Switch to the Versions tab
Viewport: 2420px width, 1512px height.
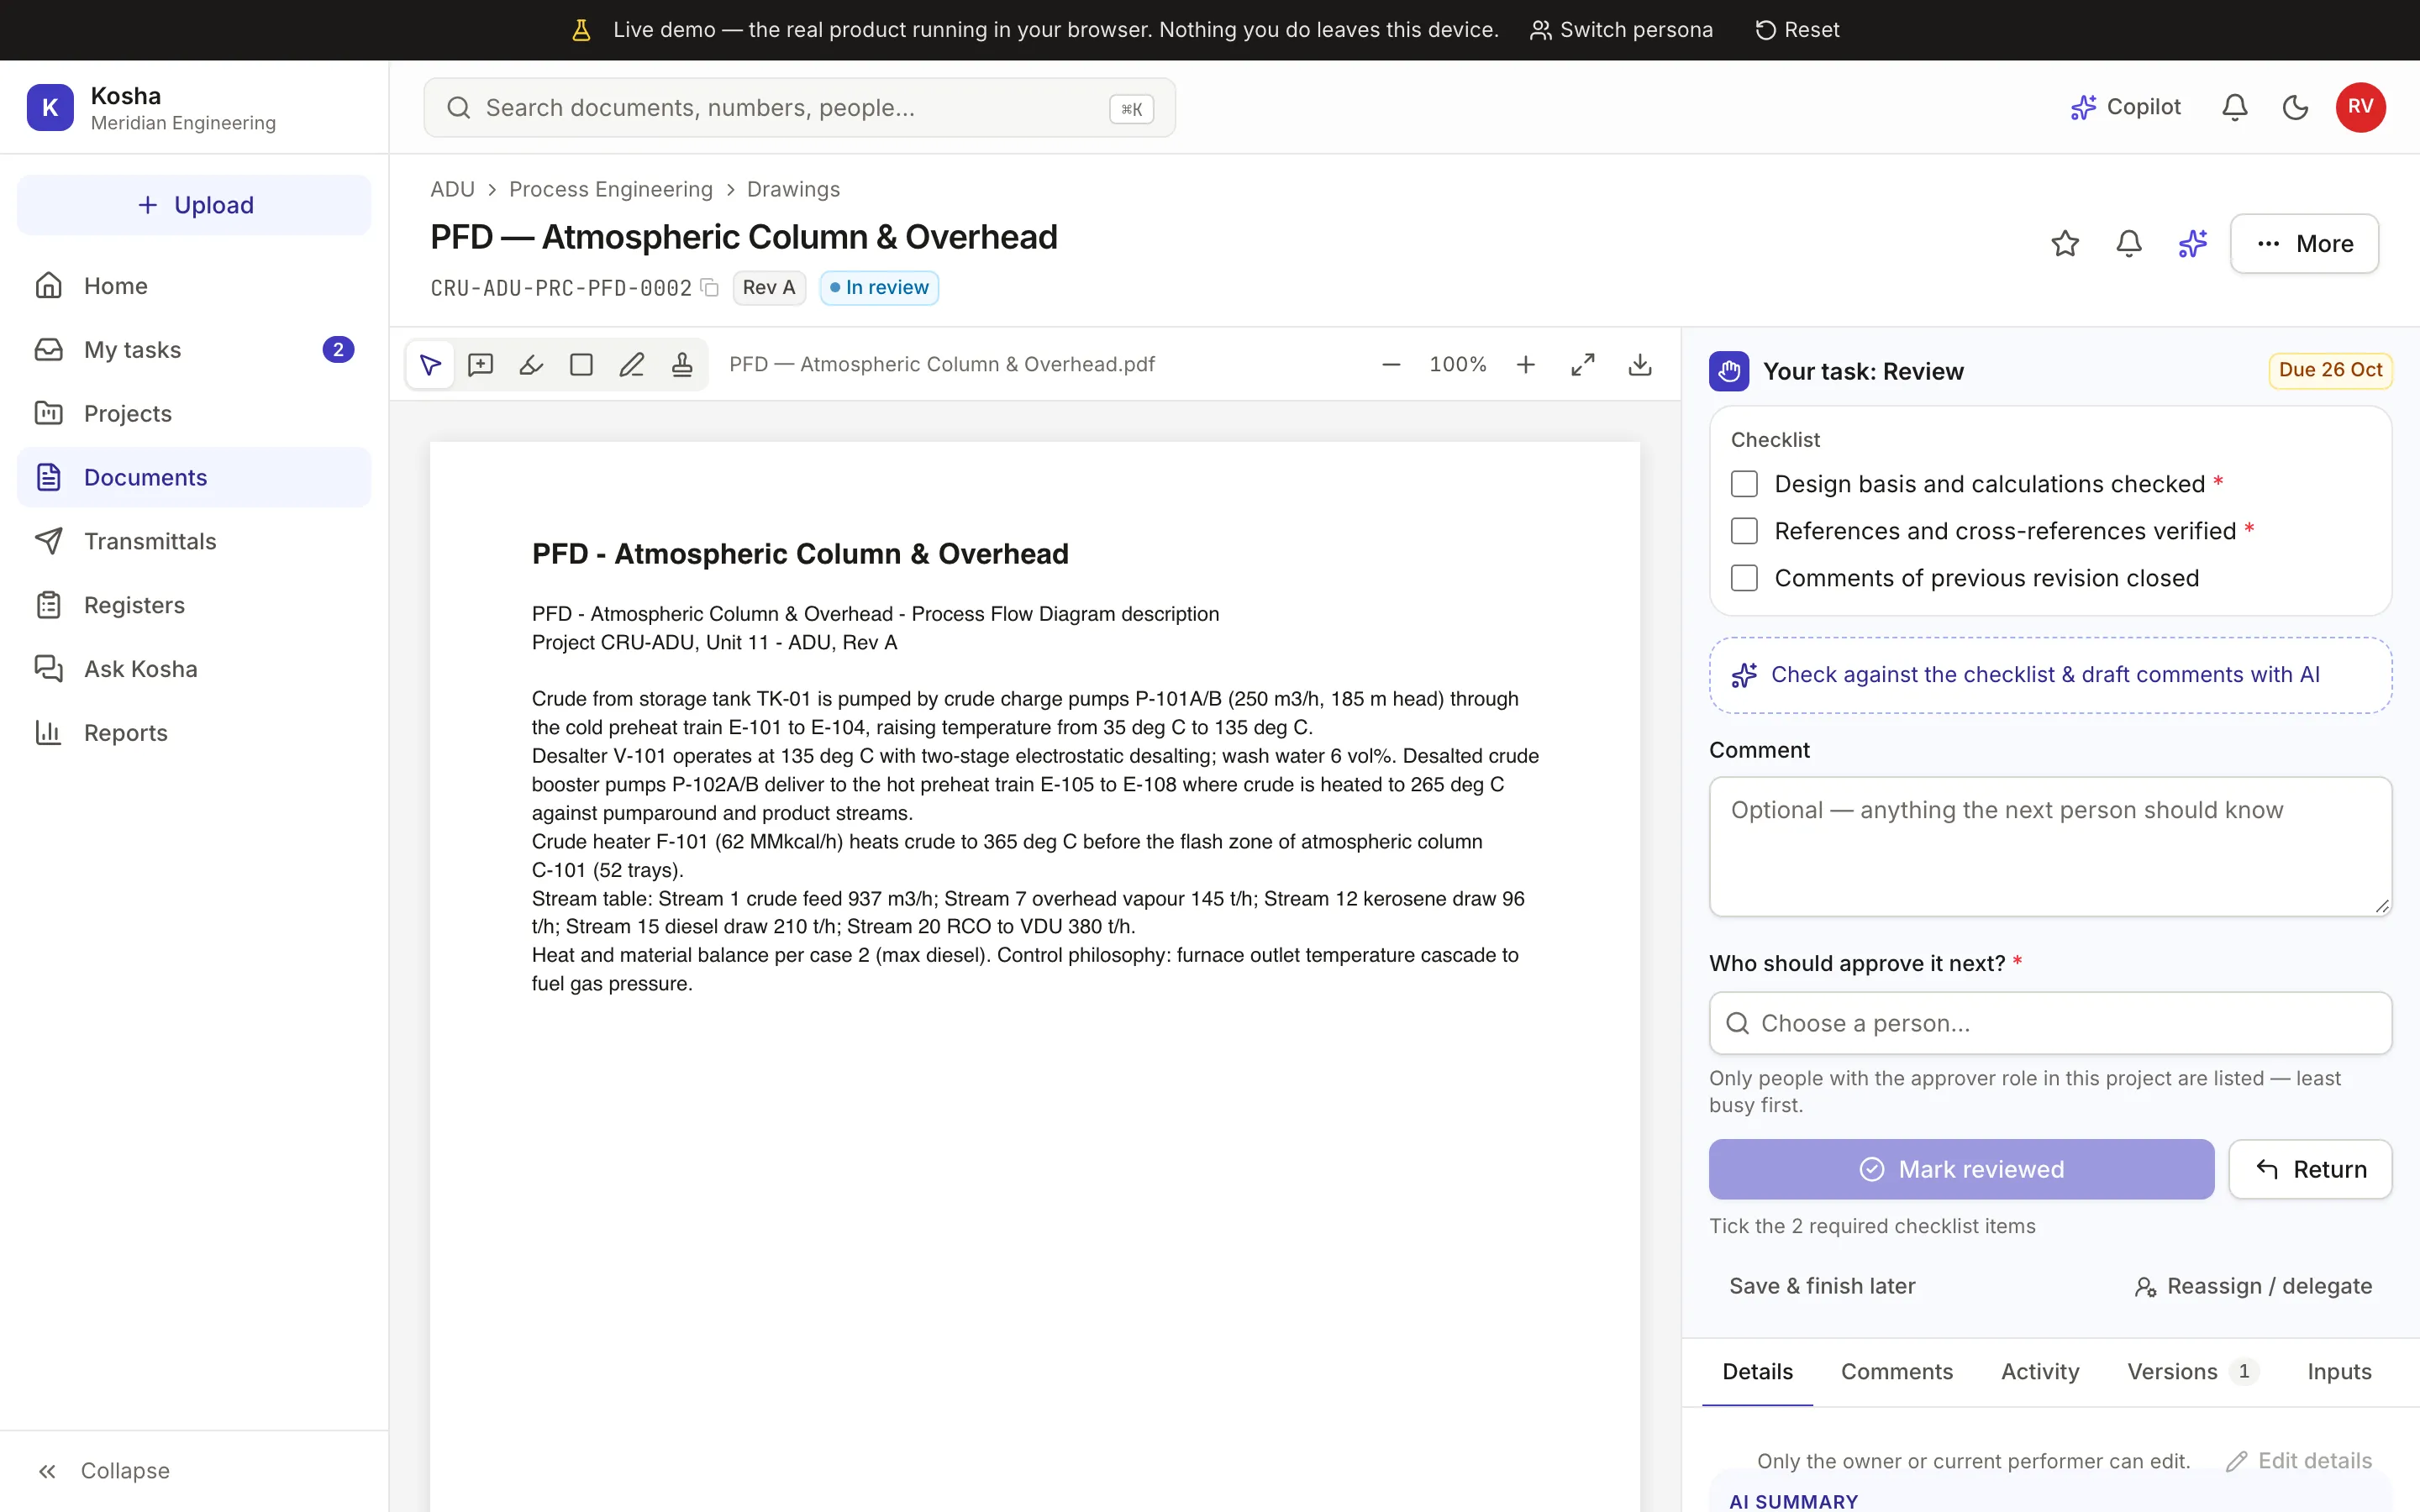coord(2193,1372)
